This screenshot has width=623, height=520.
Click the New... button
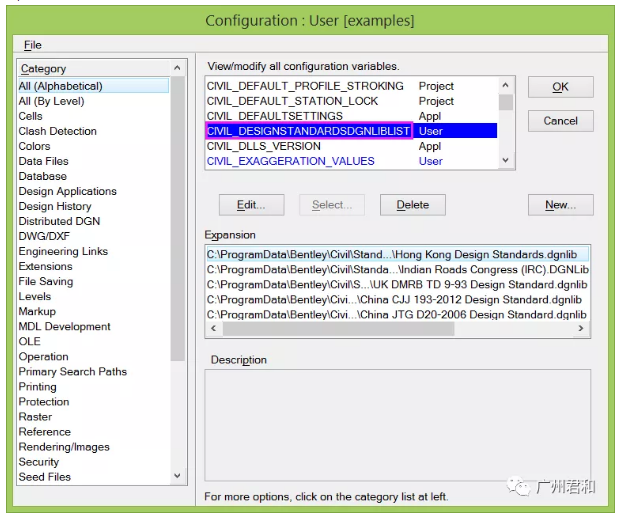click(560, 205)
